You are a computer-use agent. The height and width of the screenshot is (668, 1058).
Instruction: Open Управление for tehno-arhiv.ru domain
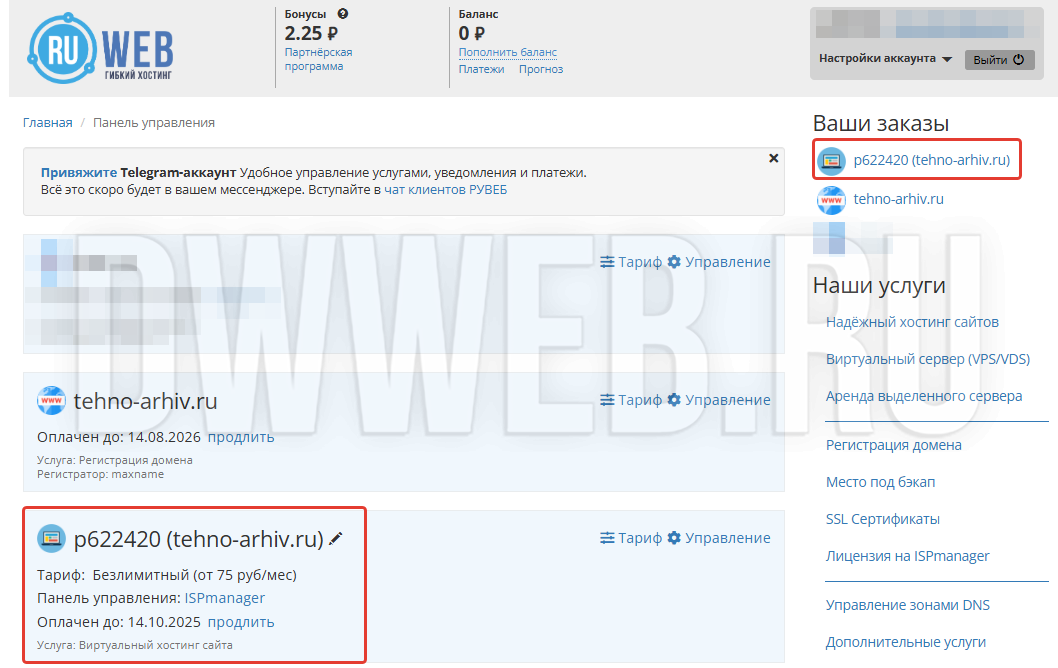(719, 400)
